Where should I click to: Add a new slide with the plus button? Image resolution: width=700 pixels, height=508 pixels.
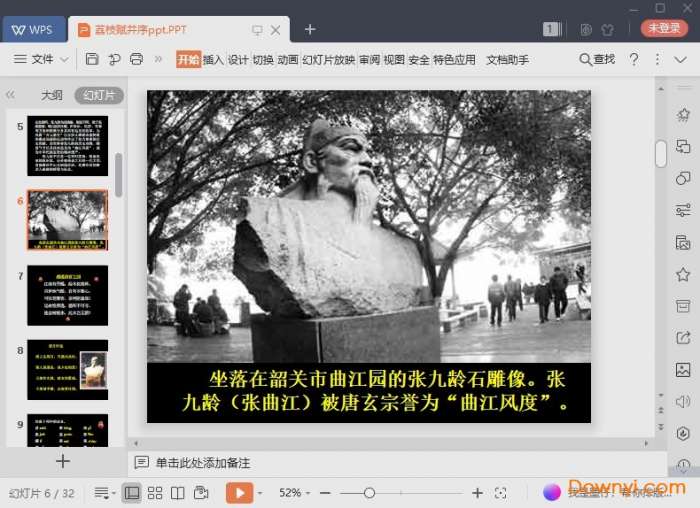tap(62, 461)
